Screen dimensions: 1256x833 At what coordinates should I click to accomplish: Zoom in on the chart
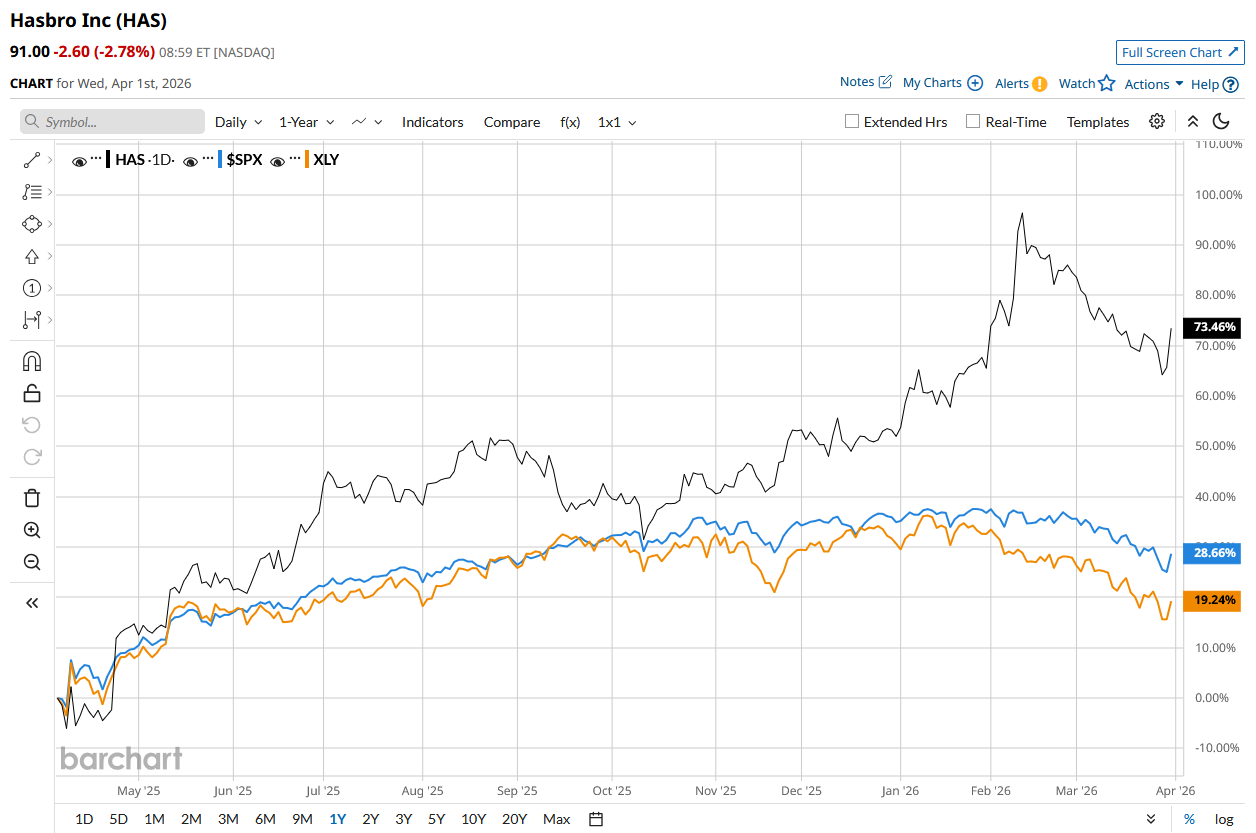tap(31, 530)
